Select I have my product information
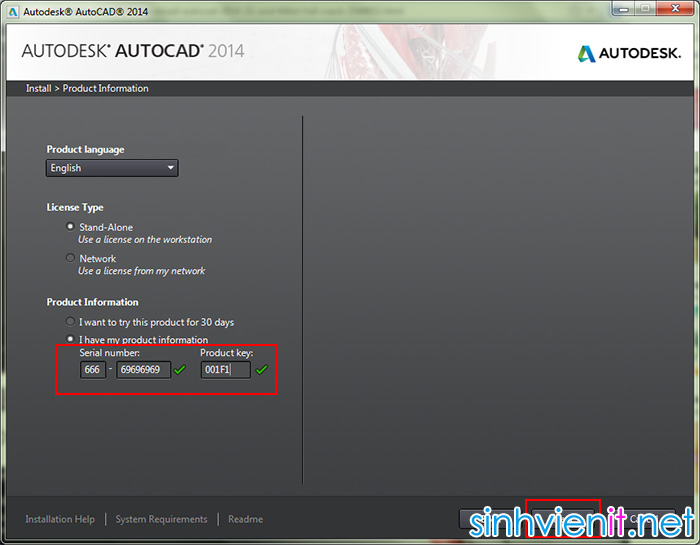The image size is (700, 545). (70, 339)
